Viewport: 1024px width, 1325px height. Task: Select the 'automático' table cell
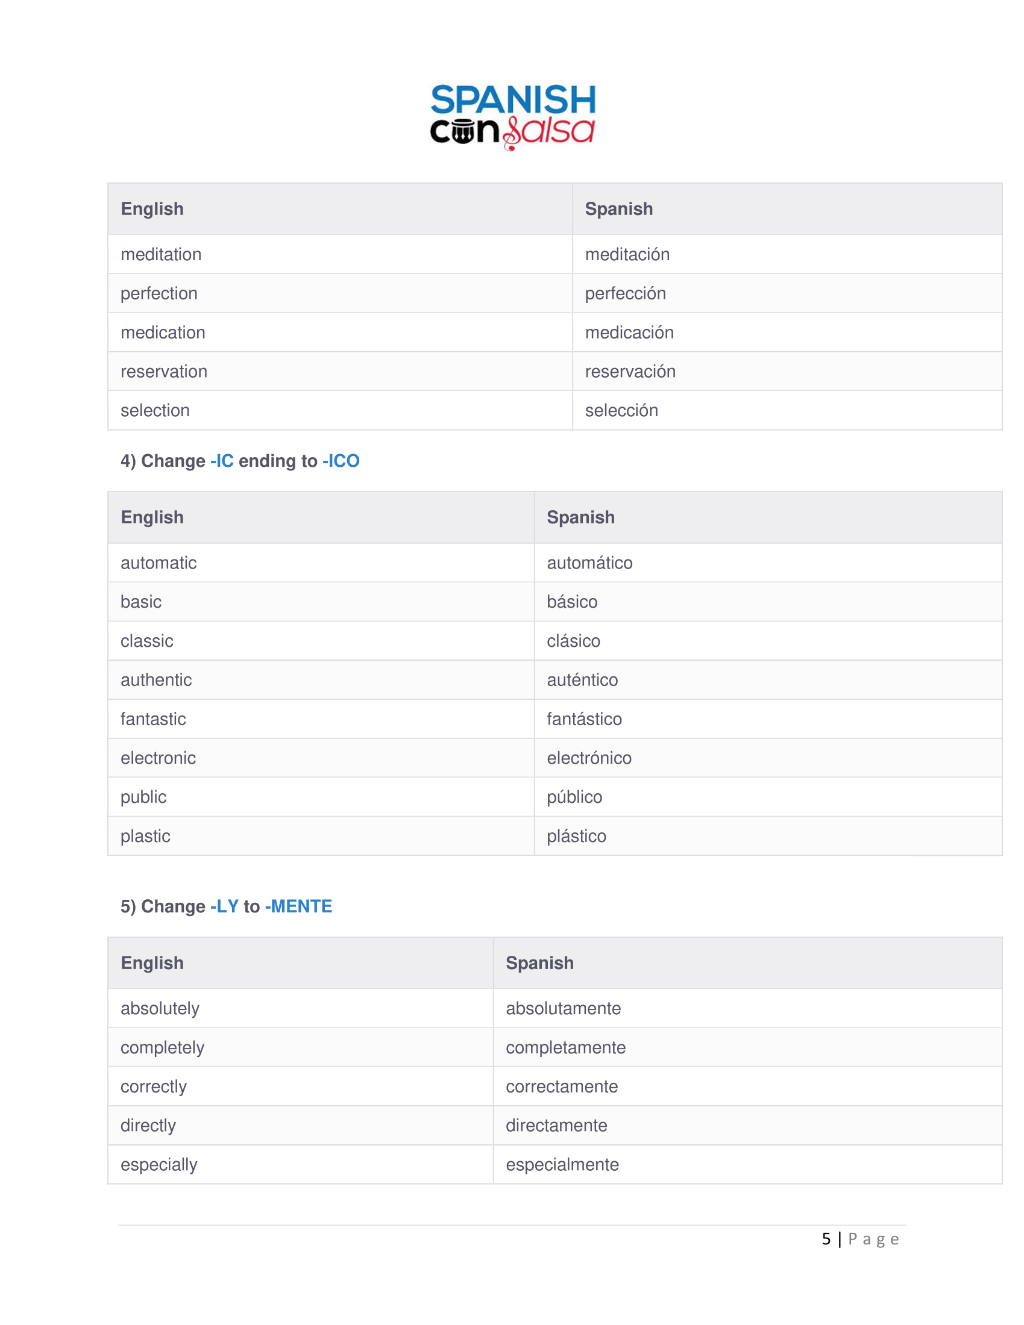(x=768, y=563)
